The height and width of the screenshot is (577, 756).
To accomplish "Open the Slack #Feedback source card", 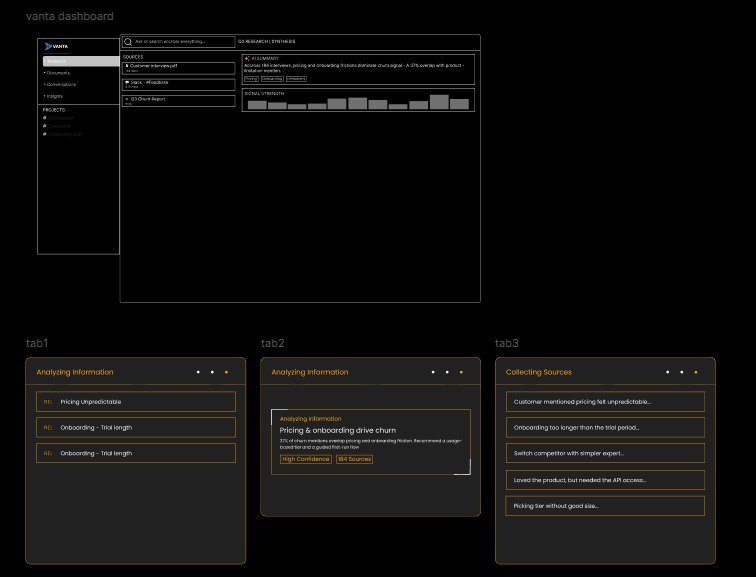I will point(178,84).
